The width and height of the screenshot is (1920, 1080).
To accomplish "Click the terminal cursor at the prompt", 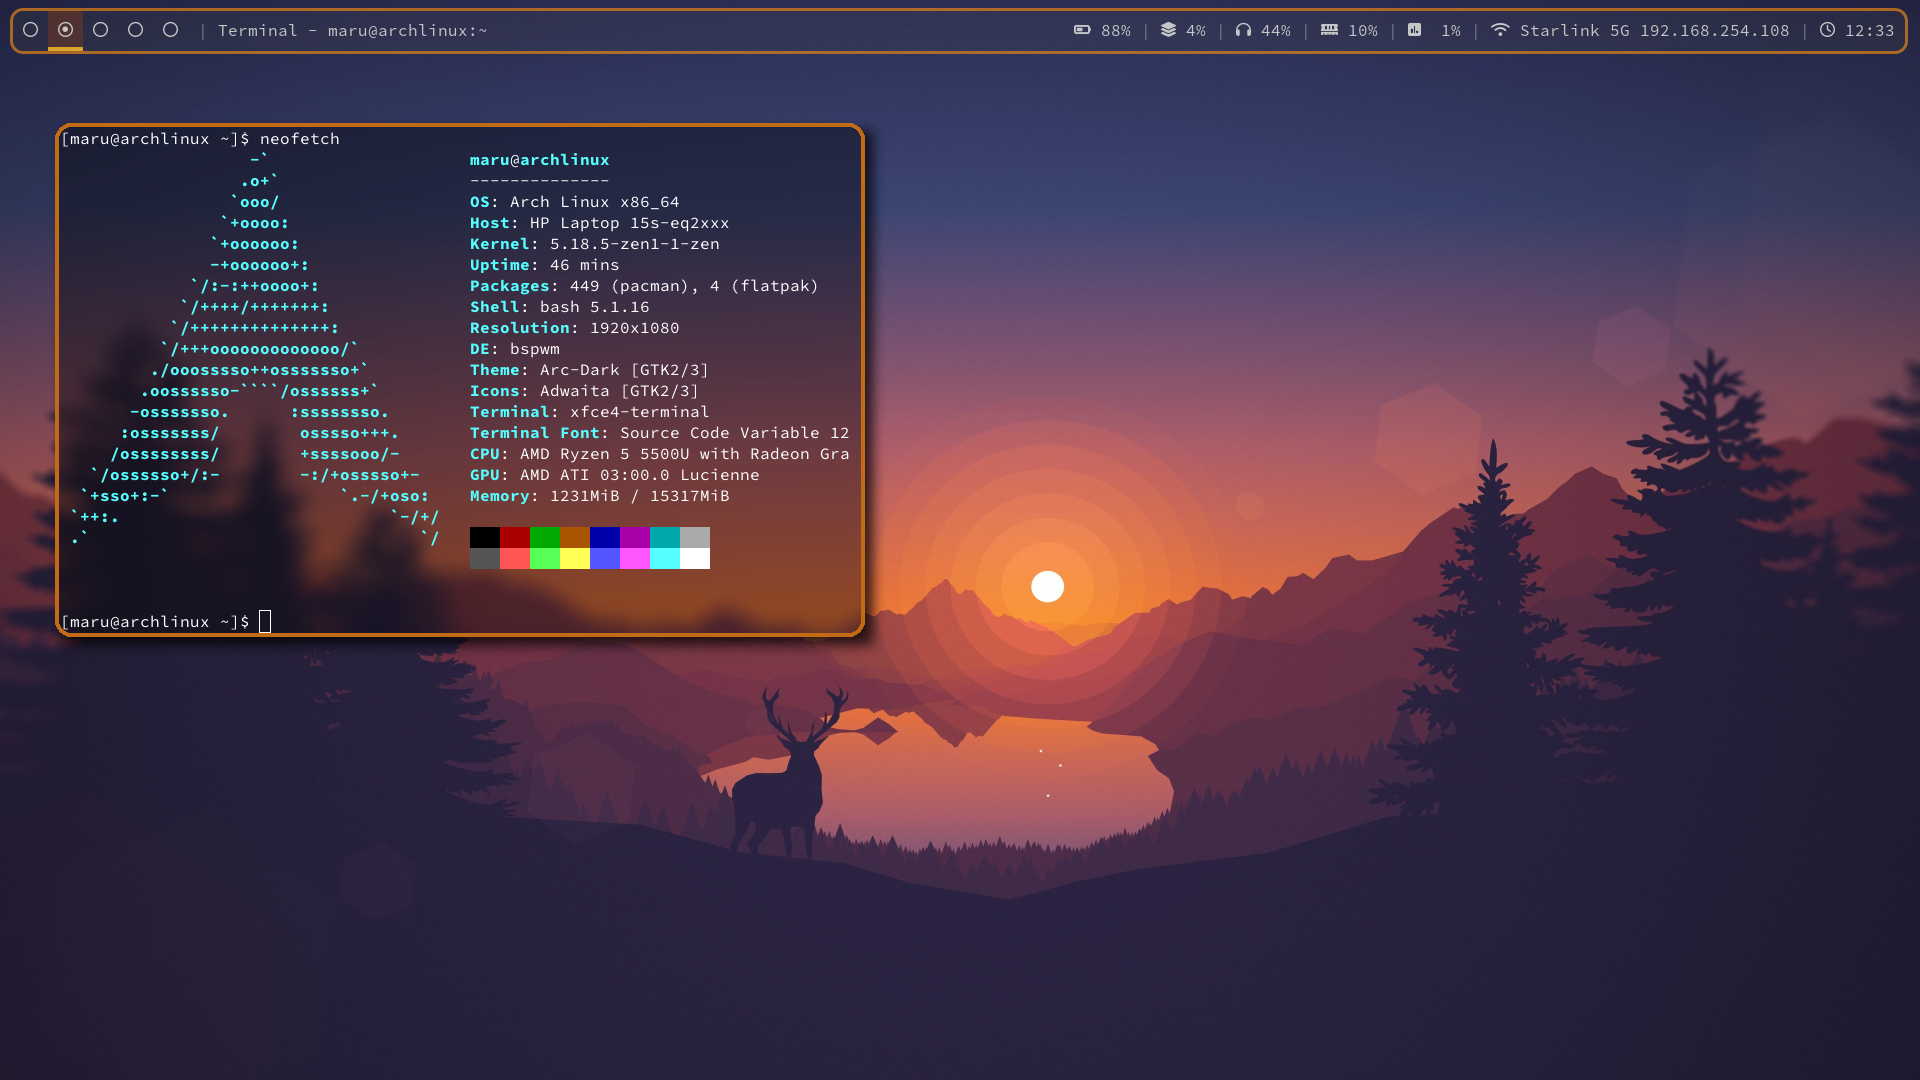I will click(x=265, y=621).
